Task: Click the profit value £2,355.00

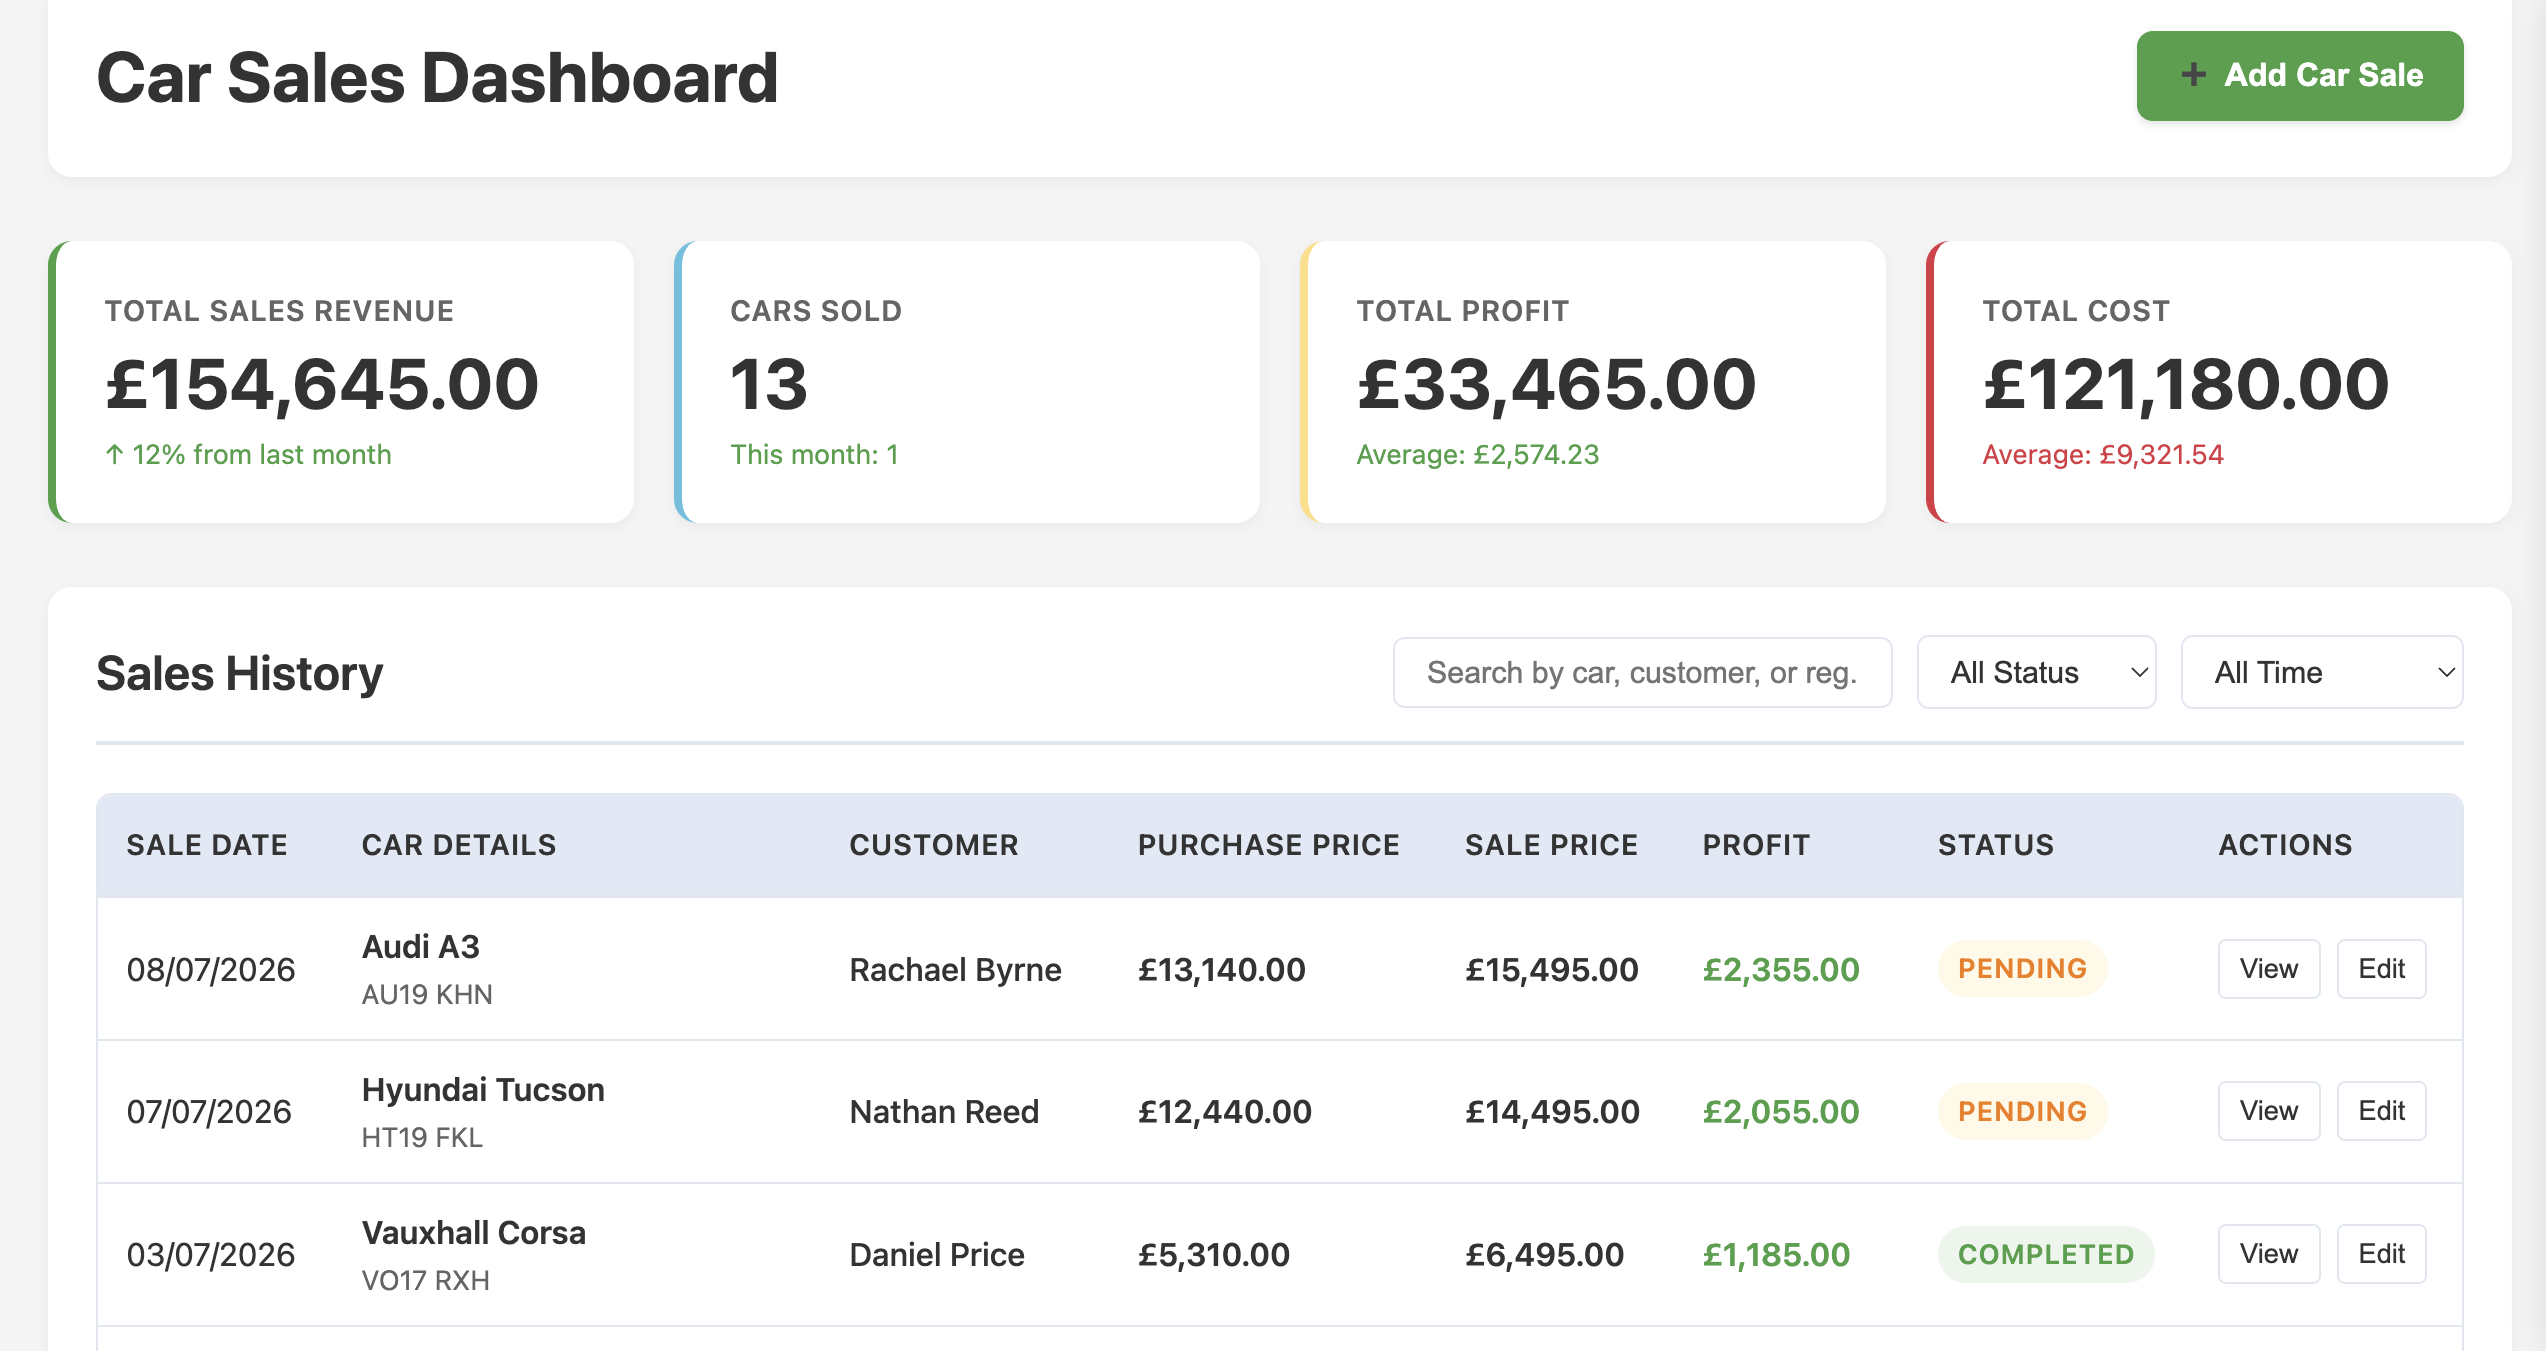Action: click(1781, 969)
